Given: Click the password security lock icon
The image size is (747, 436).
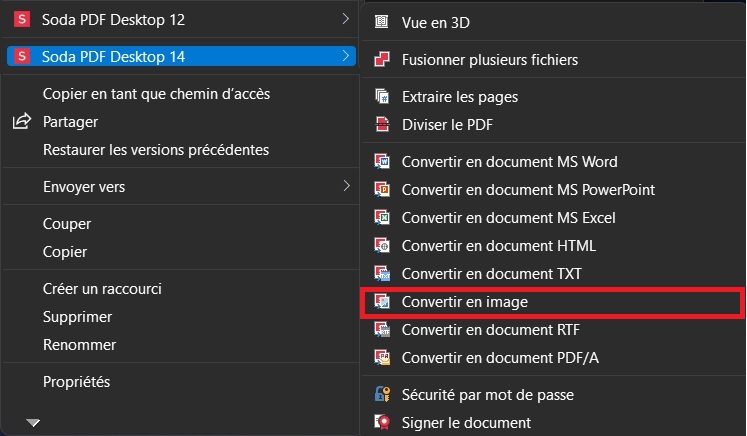Looking at the screenshot, I should pos(382,394).
